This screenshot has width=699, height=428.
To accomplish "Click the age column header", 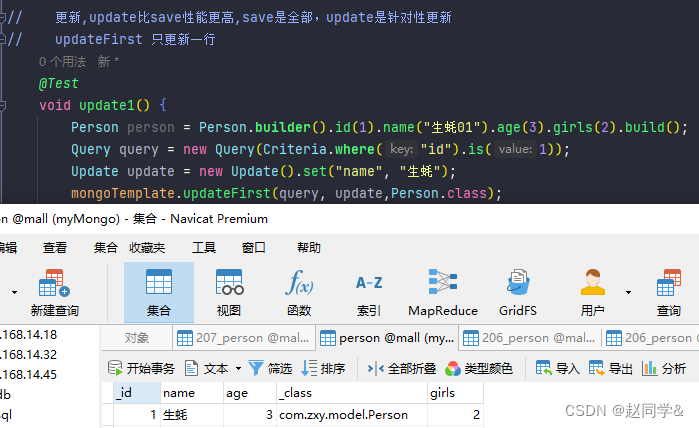I will (x=250, y=393).
